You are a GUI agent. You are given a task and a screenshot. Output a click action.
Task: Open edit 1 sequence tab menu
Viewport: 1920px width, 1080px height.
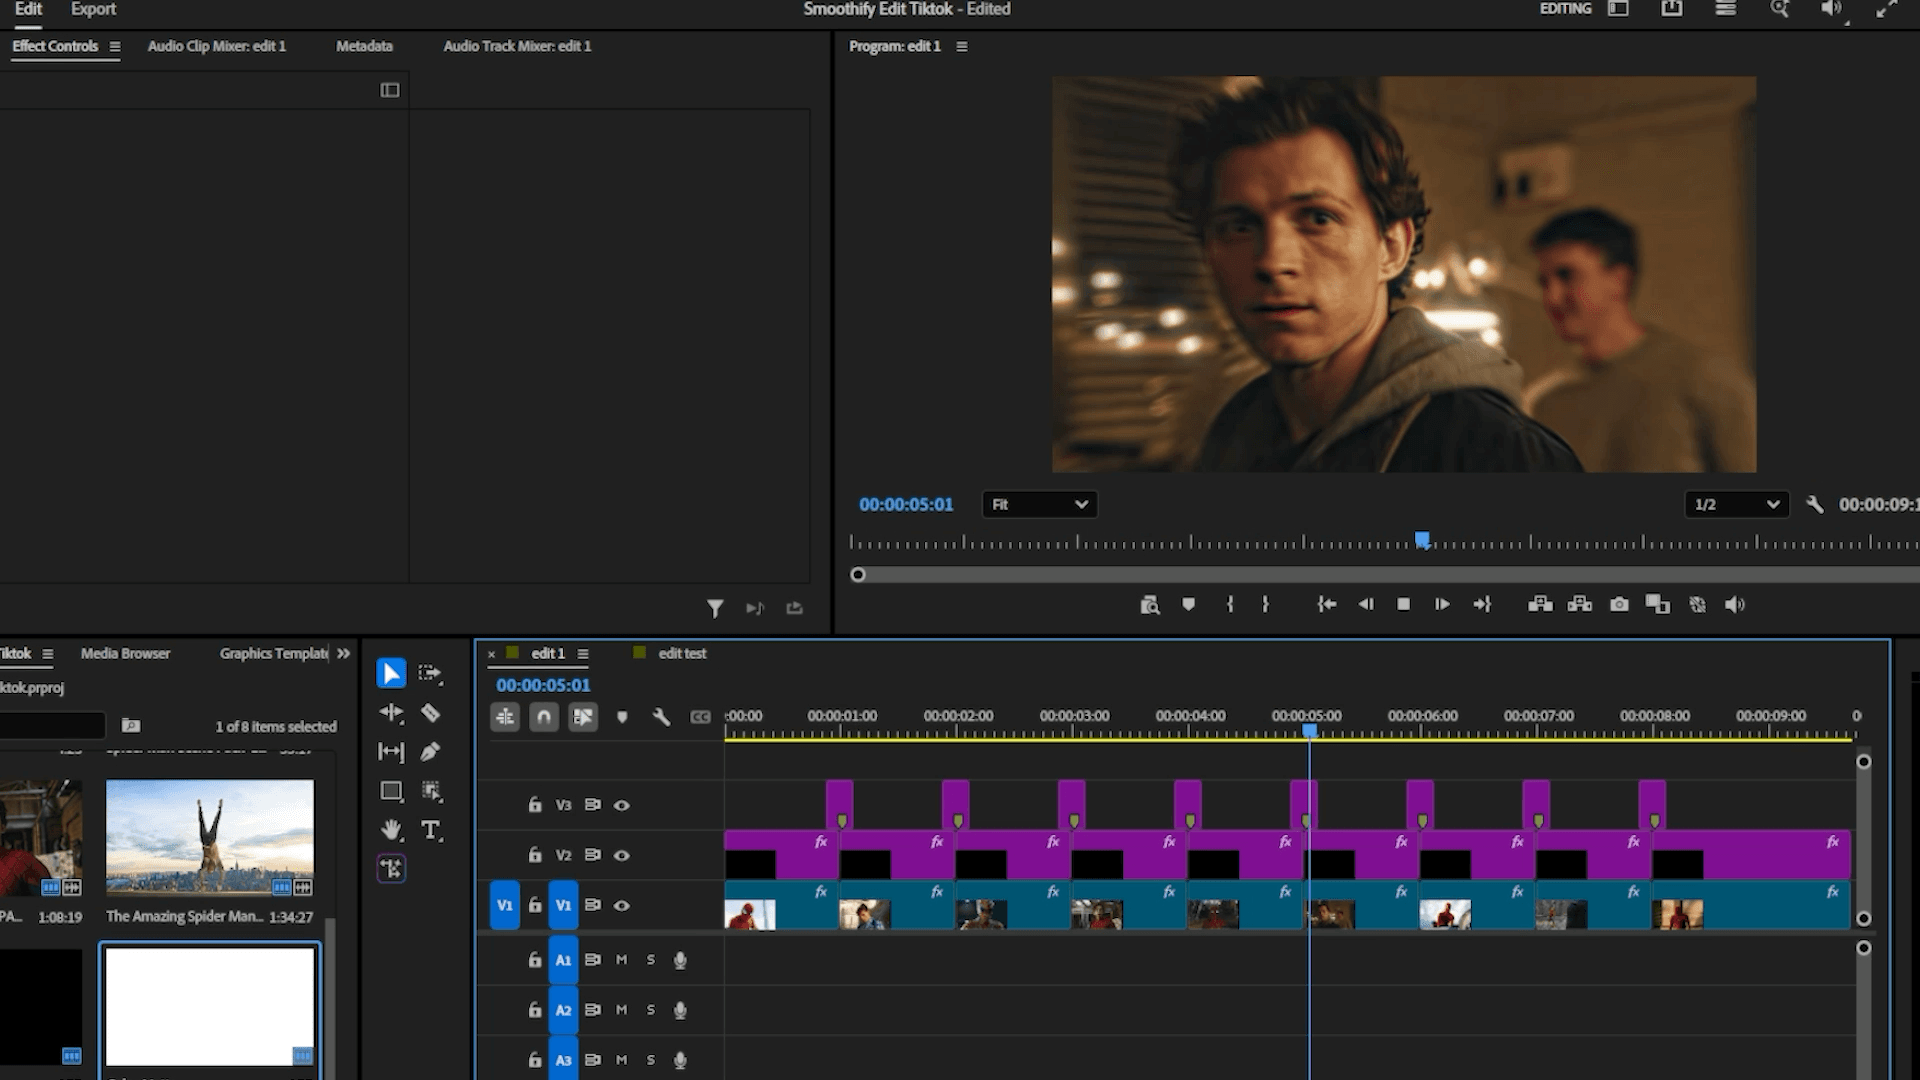[x=583, y=654]
